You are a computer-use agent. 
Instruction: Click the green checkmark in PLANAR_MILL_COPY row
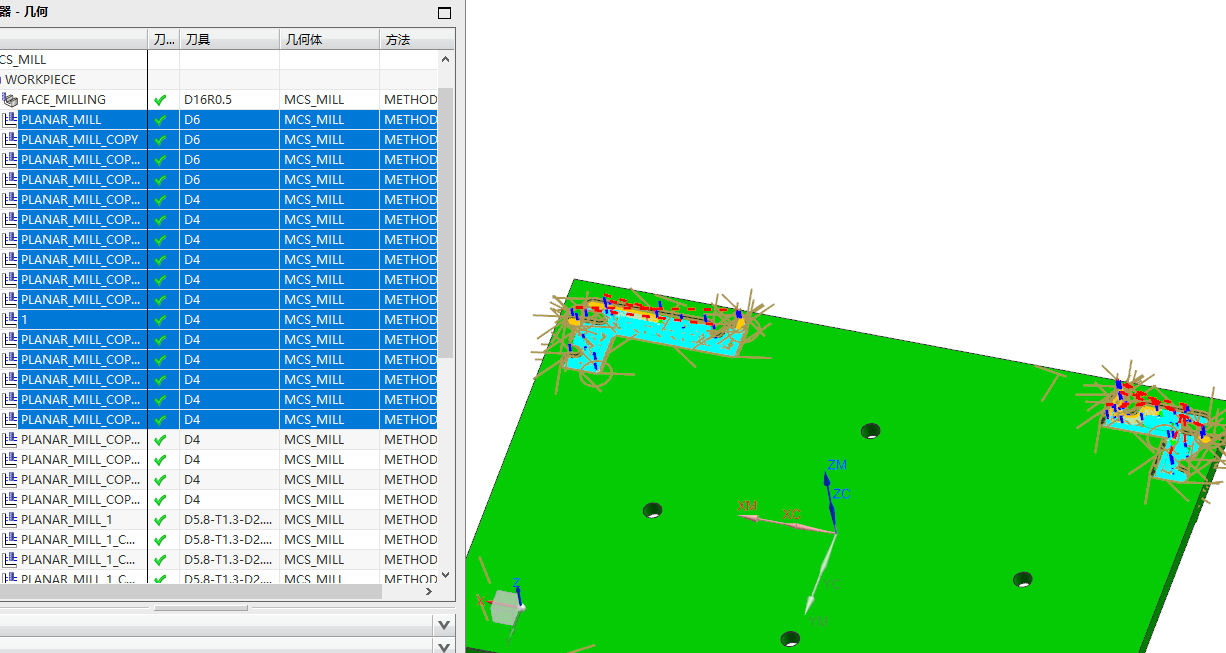[x=160, y=140]
